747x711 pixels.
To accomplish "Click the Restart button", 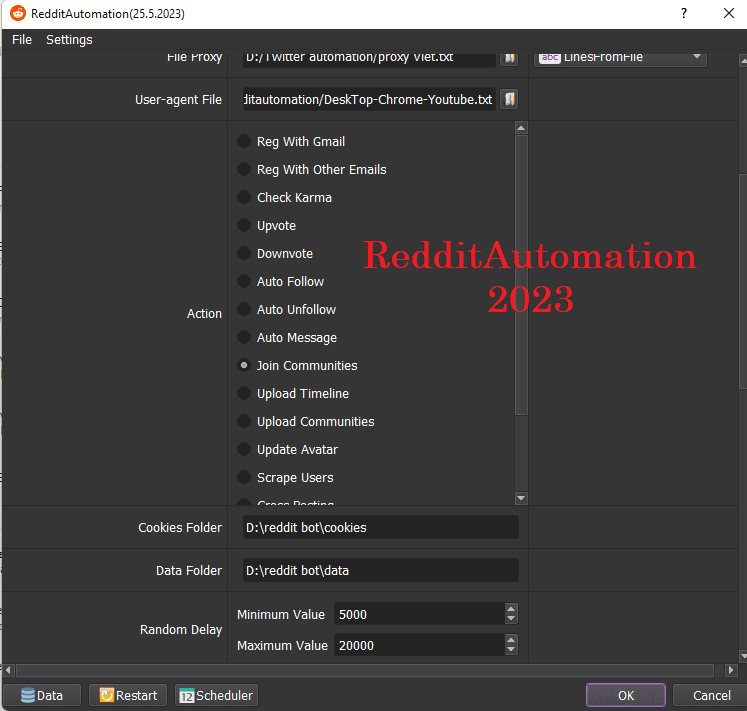I will click(128, 695).
